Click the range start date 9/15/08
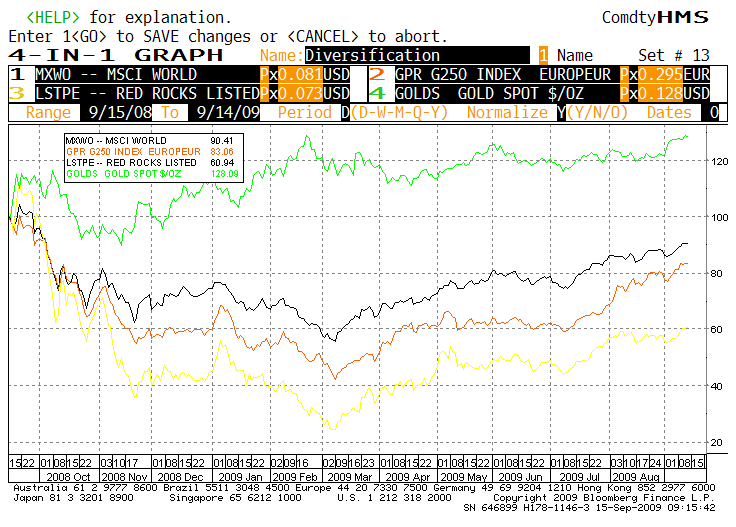 [116, 113]
